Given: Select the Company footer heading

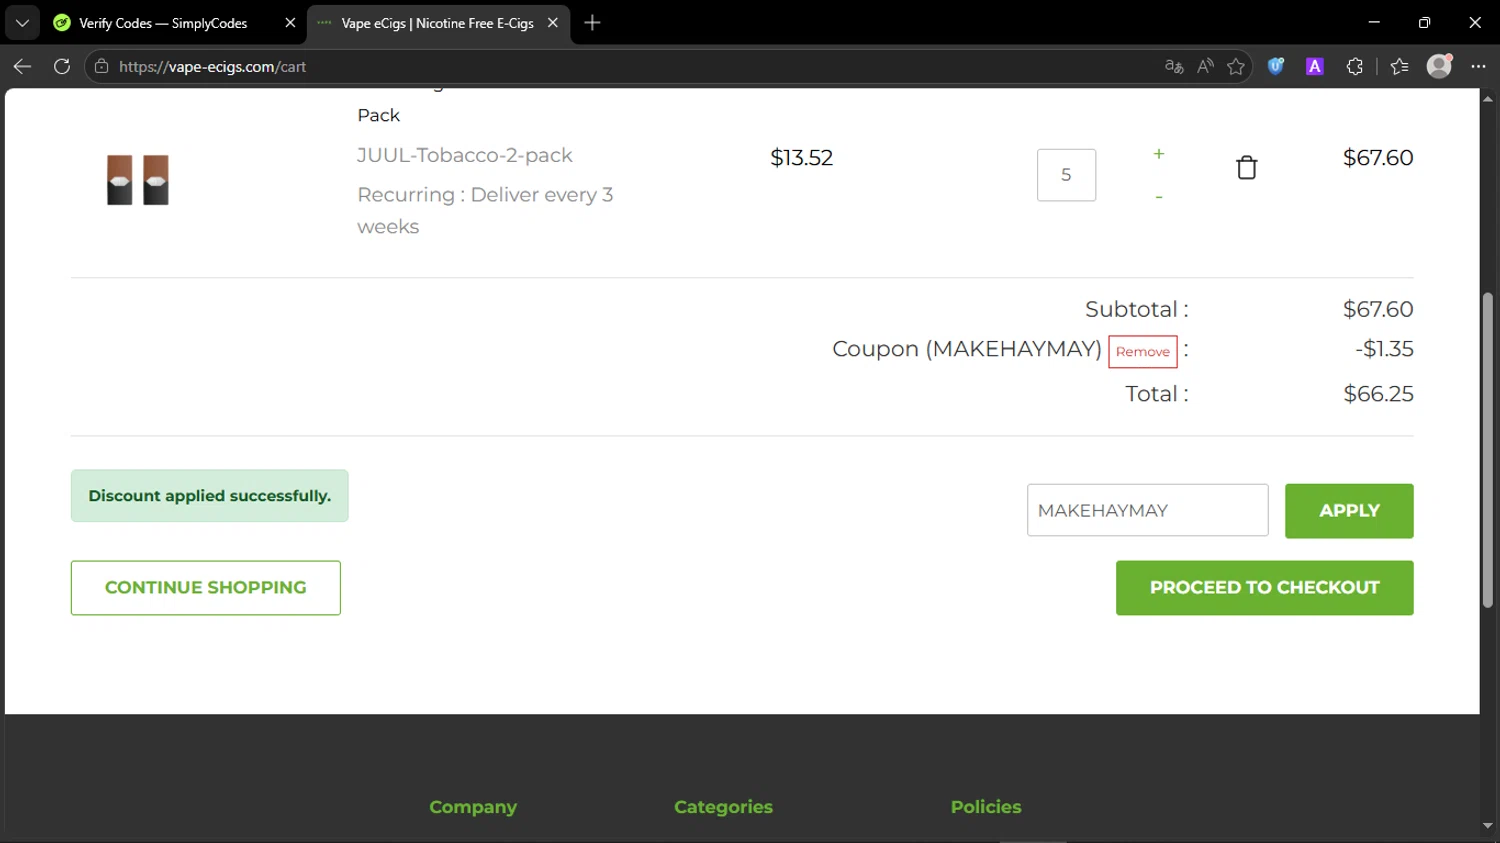Looking at the screenshot, I should [473, 807].
